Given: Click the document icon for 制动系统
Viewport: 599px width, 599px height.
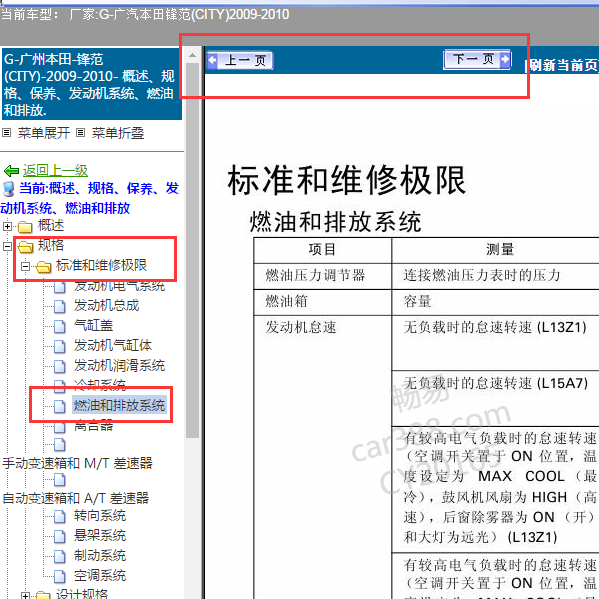Looking at the screenshot, I should [59, 556].
